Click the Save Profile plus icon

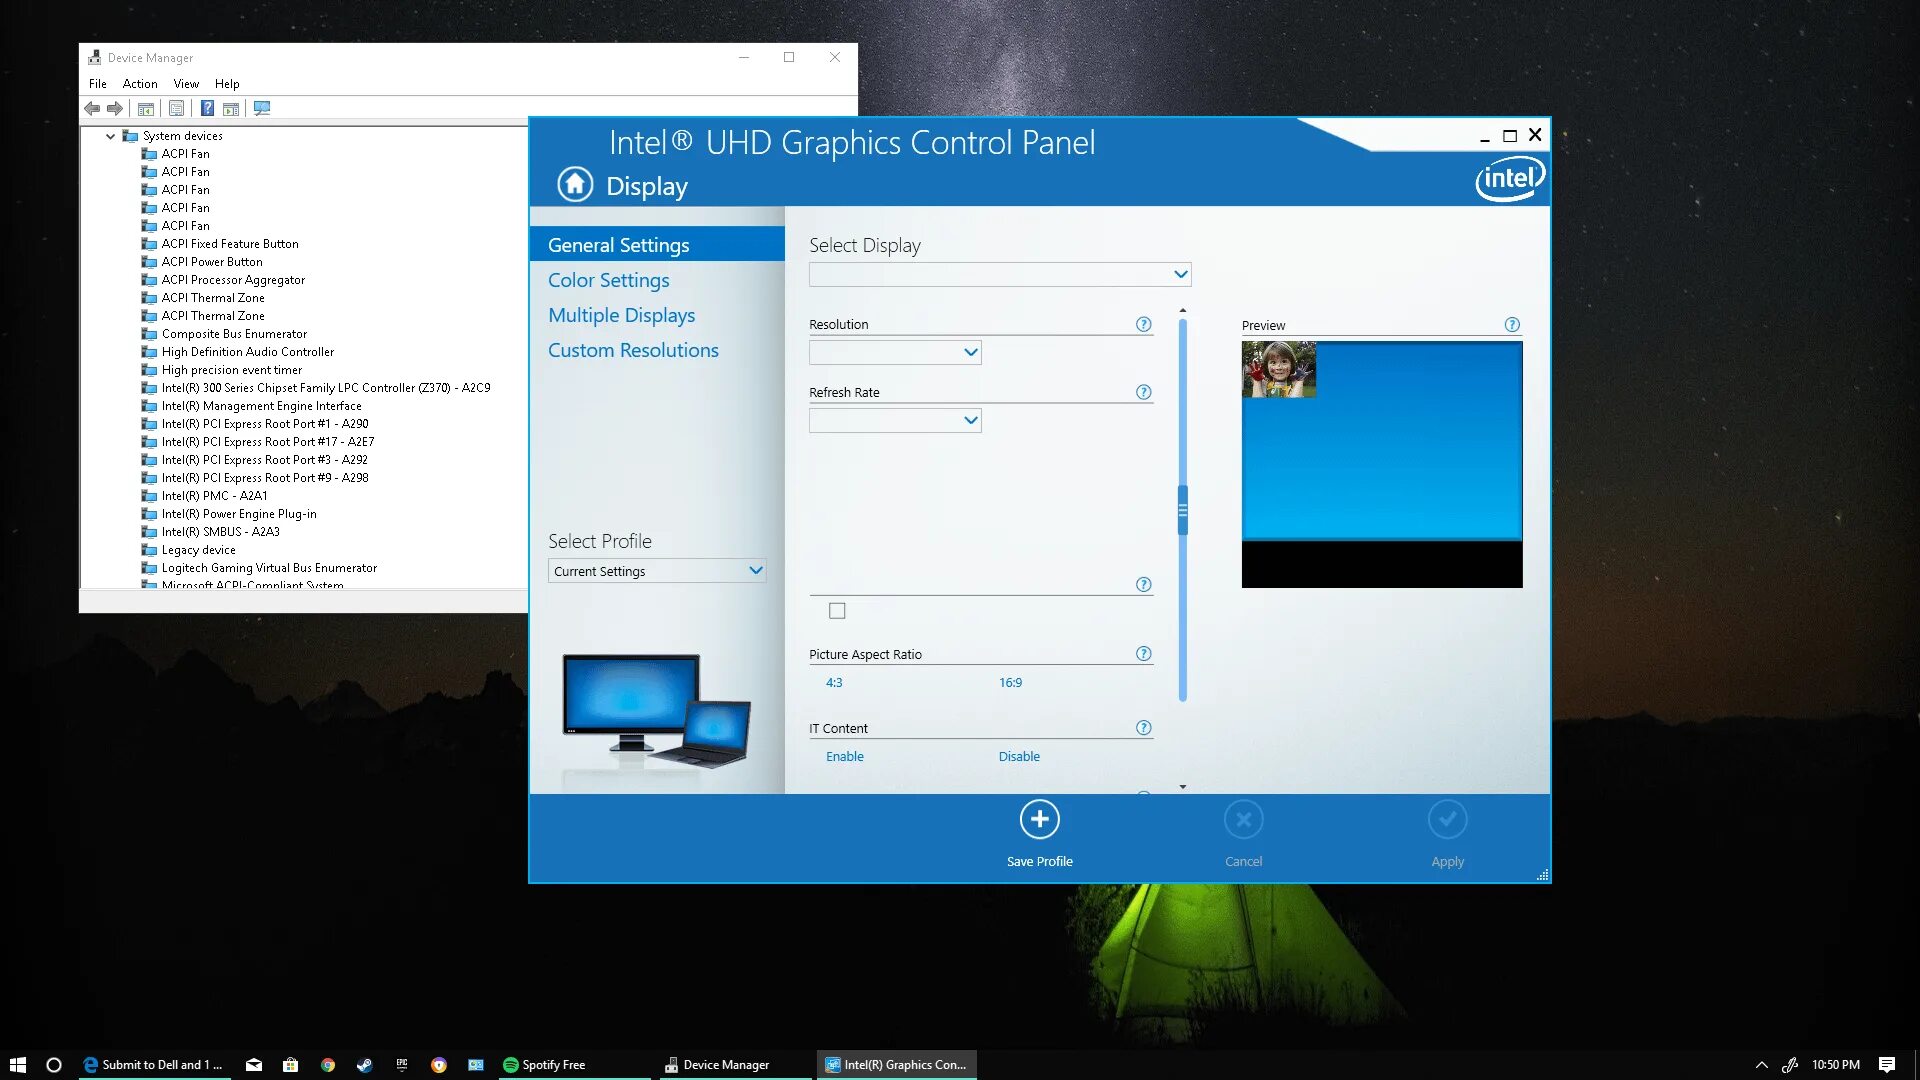click(x=1039, y=820)
